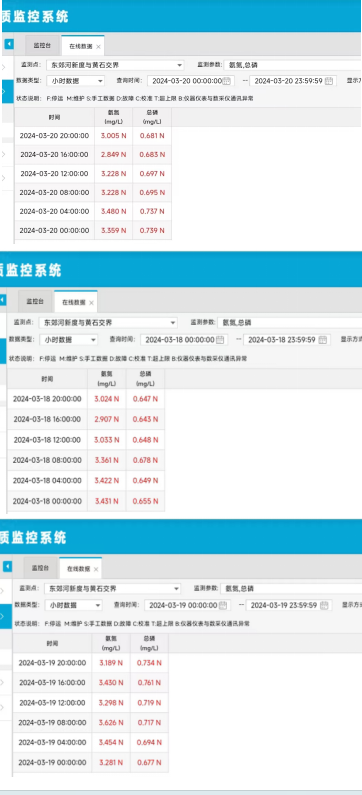Click 总磷 column header in 2024-03-19 table
Screen dimensions: 362x795
click(x=149, y=643)
